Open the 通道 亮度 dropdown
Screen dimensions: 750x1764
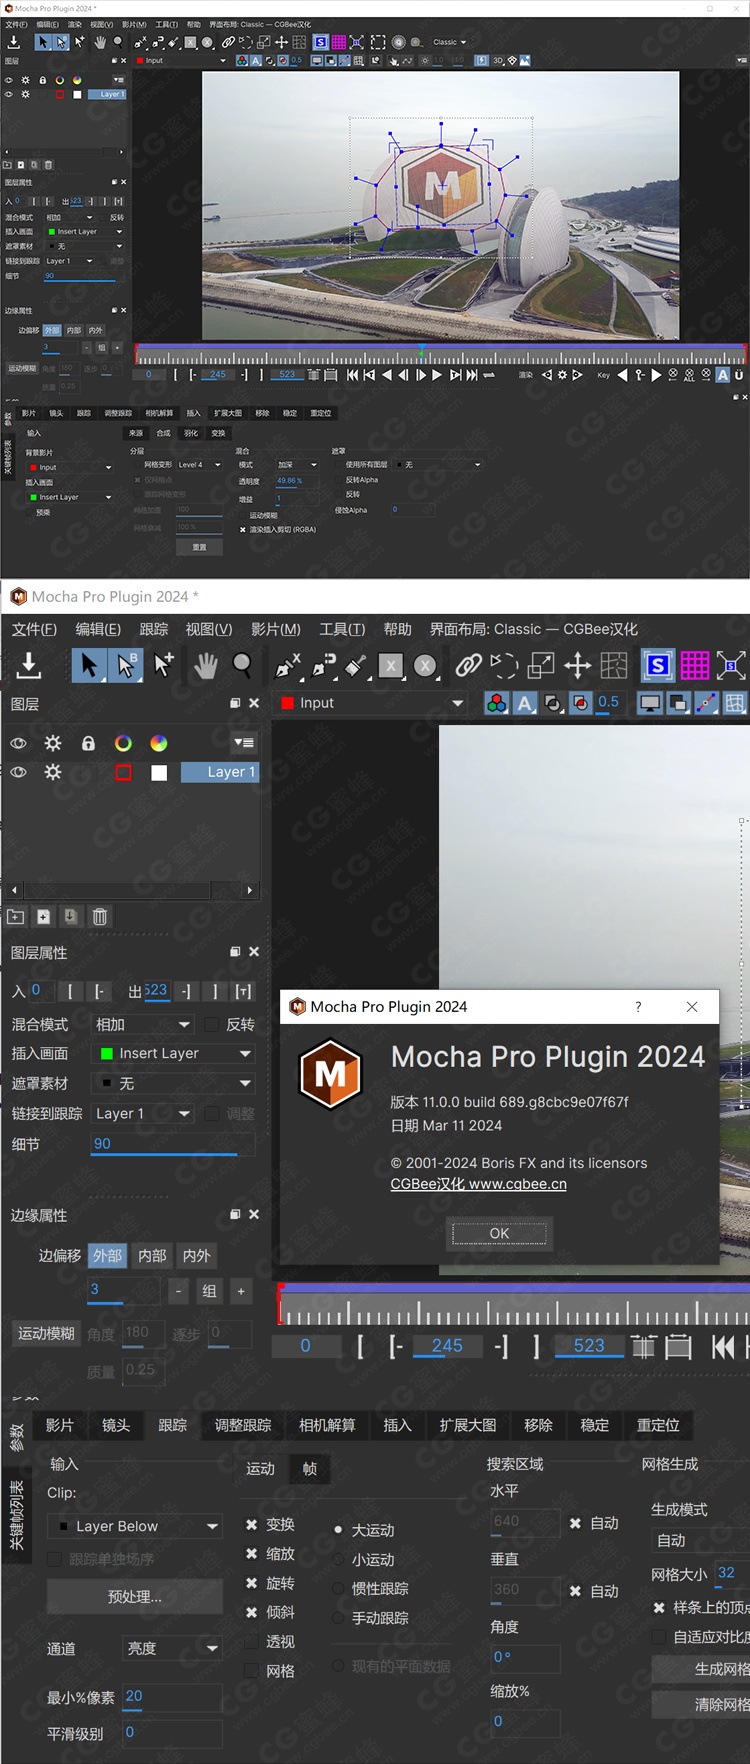(x=171, y=1648)
